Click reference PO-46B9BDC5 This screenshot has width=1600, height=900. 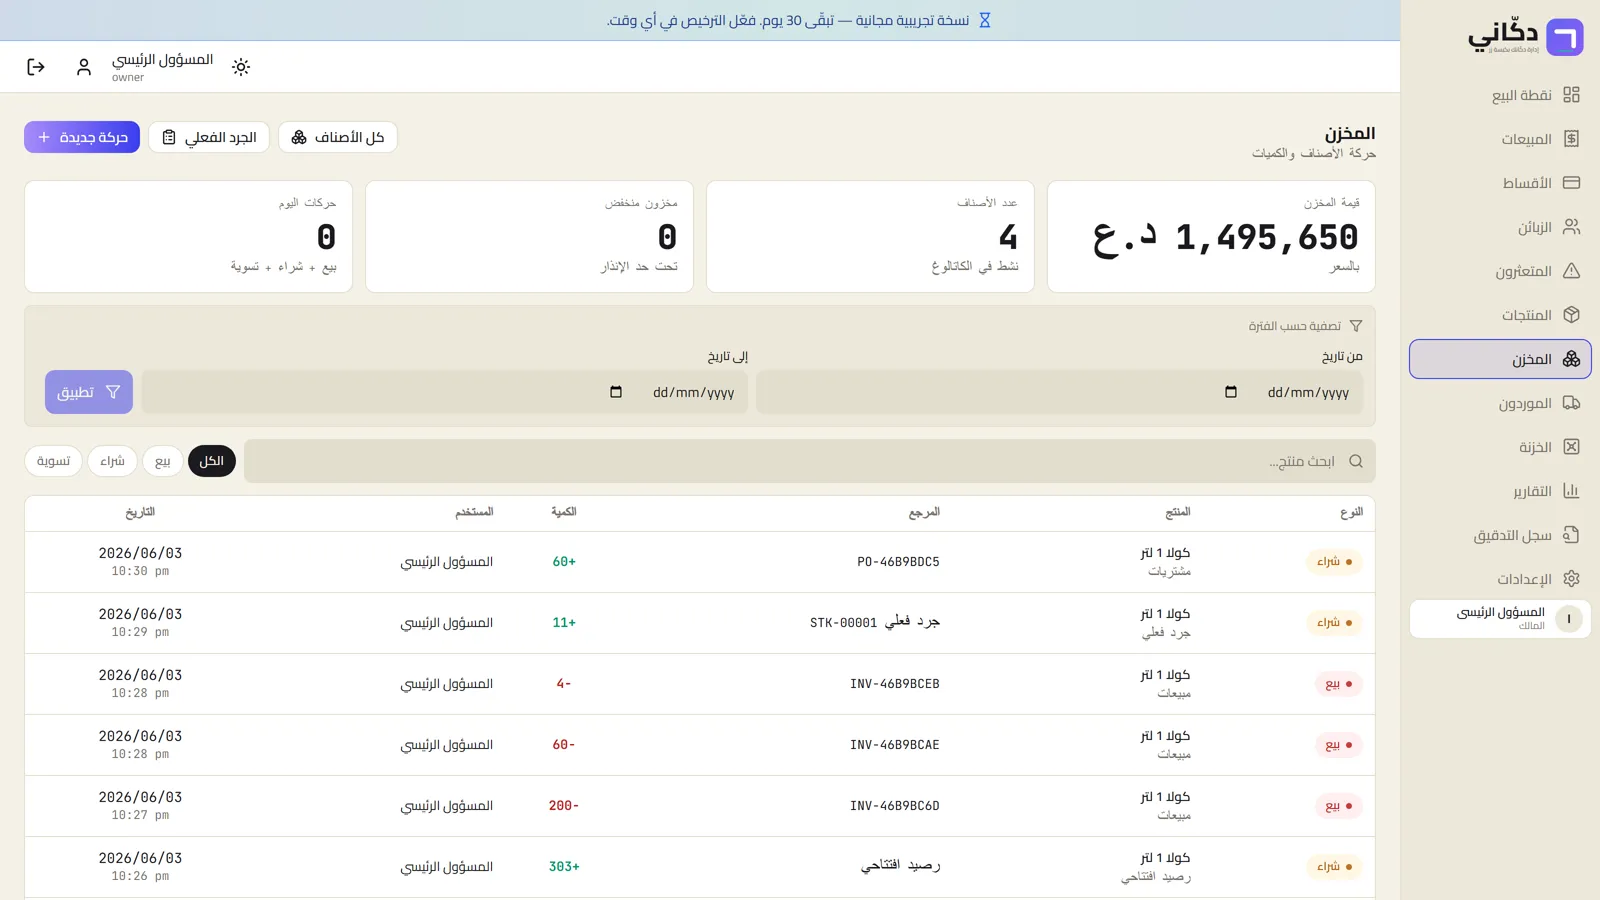(898, 562)
